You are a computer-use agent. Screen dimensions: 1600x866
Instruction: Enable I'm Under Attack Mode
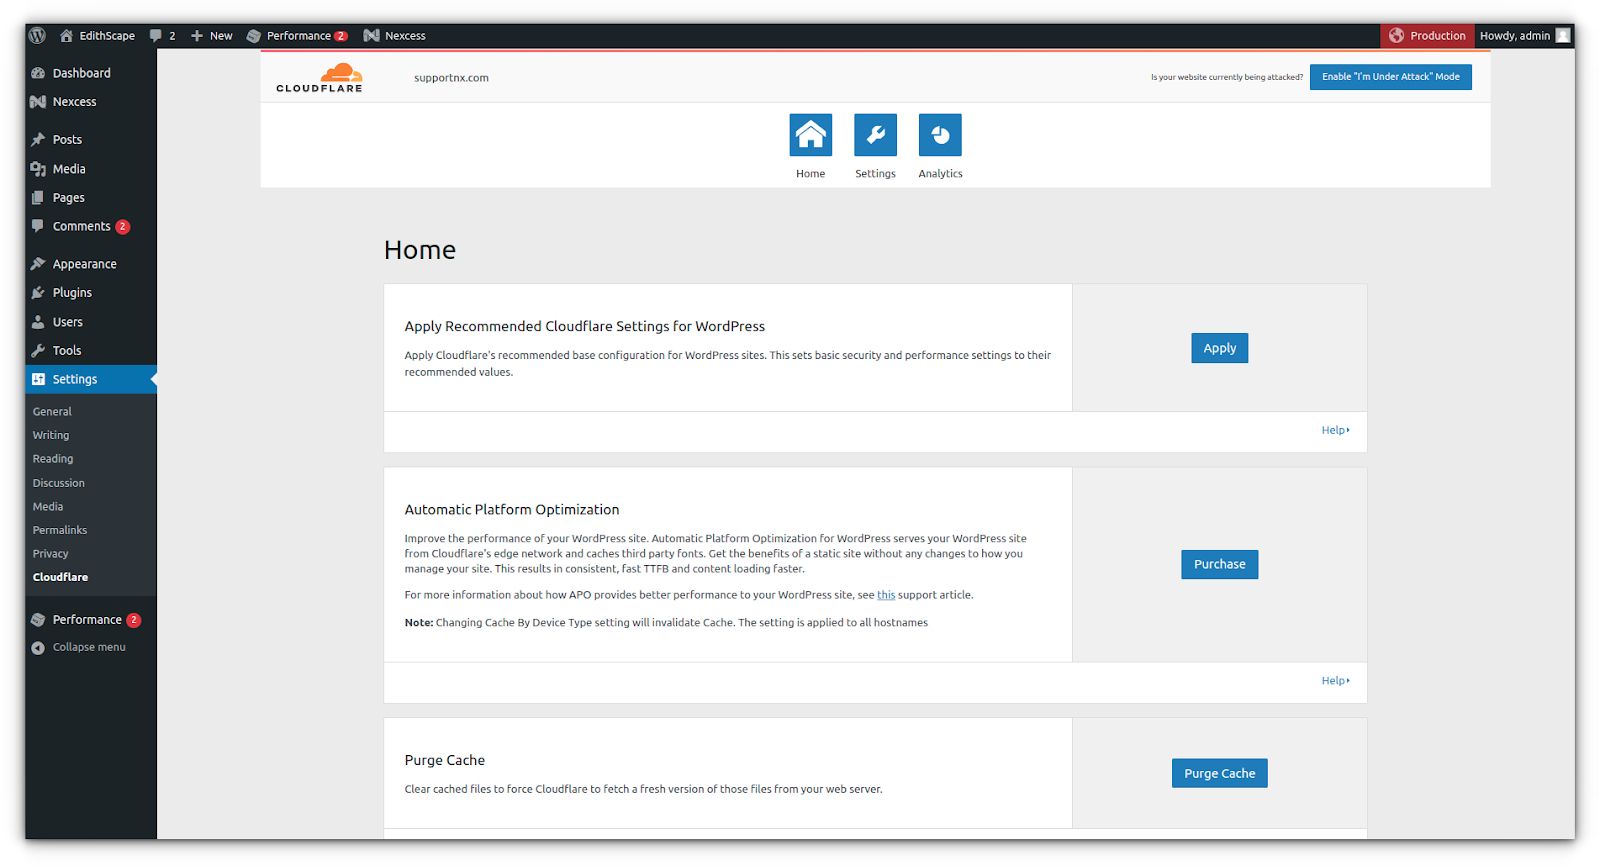pyautogui.click(x=1390, y=76)
